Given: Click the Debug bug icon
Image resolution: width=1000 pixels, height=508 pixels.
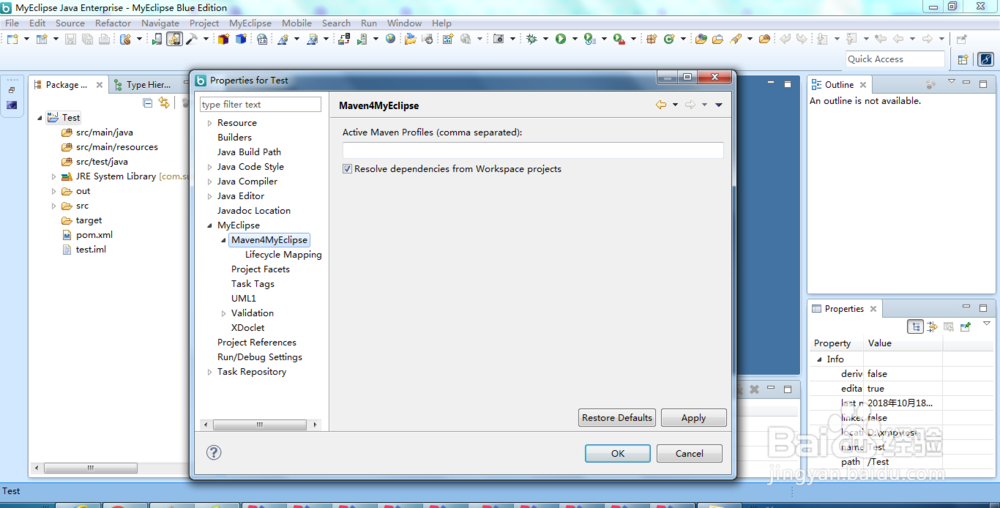Looking at the screenshot, I should [x=531, y=39].
